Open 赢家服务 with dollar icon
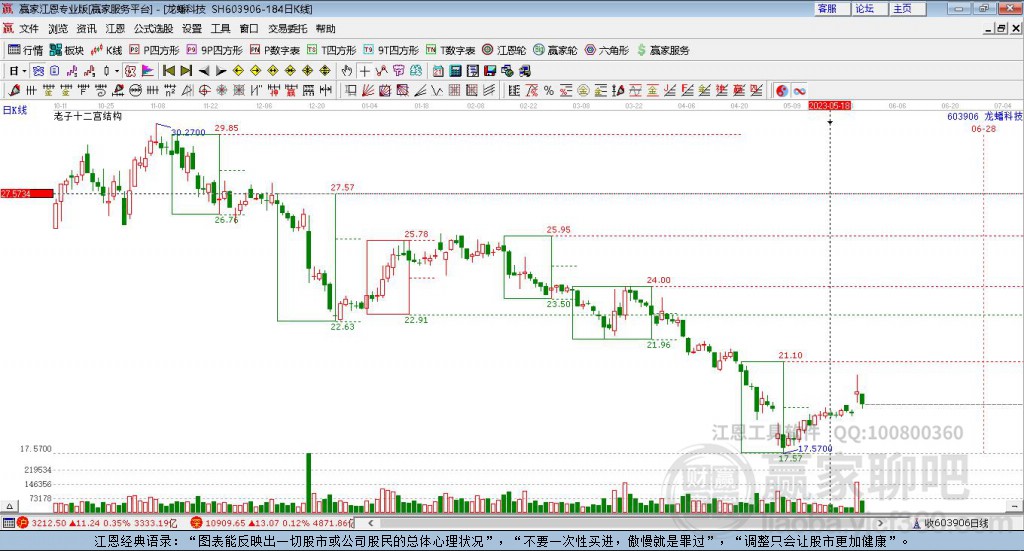The image size is (1024, 551). 663,50
